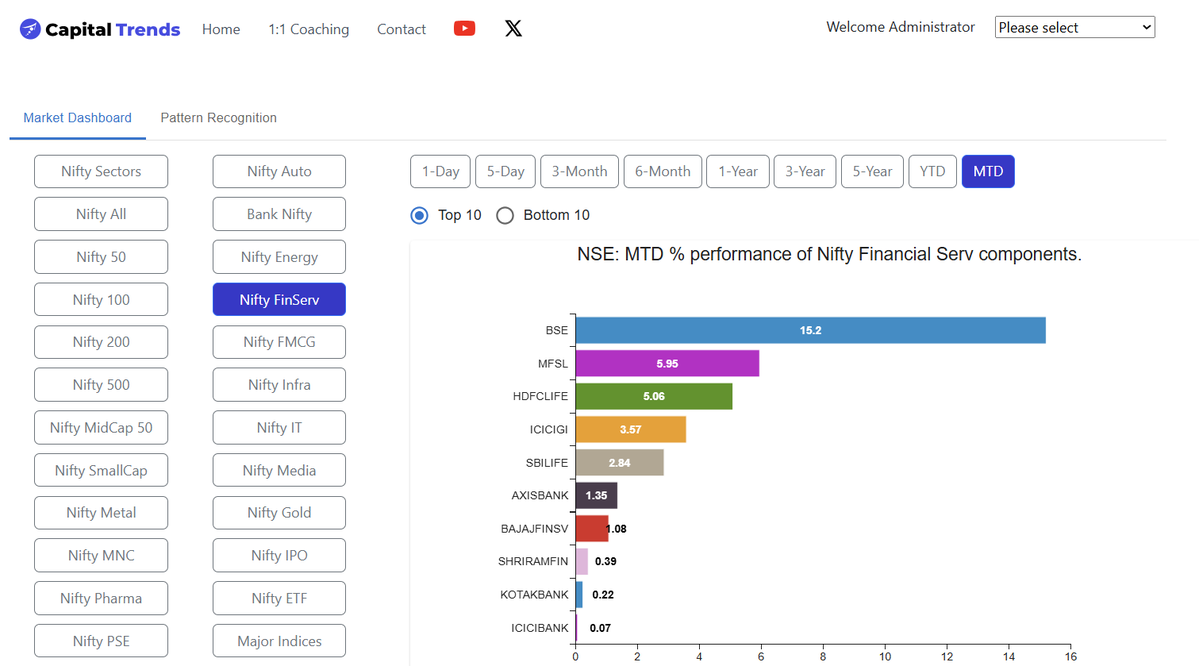
Task: Select the MTD timeframe button
Action: [x=988, y=171]
